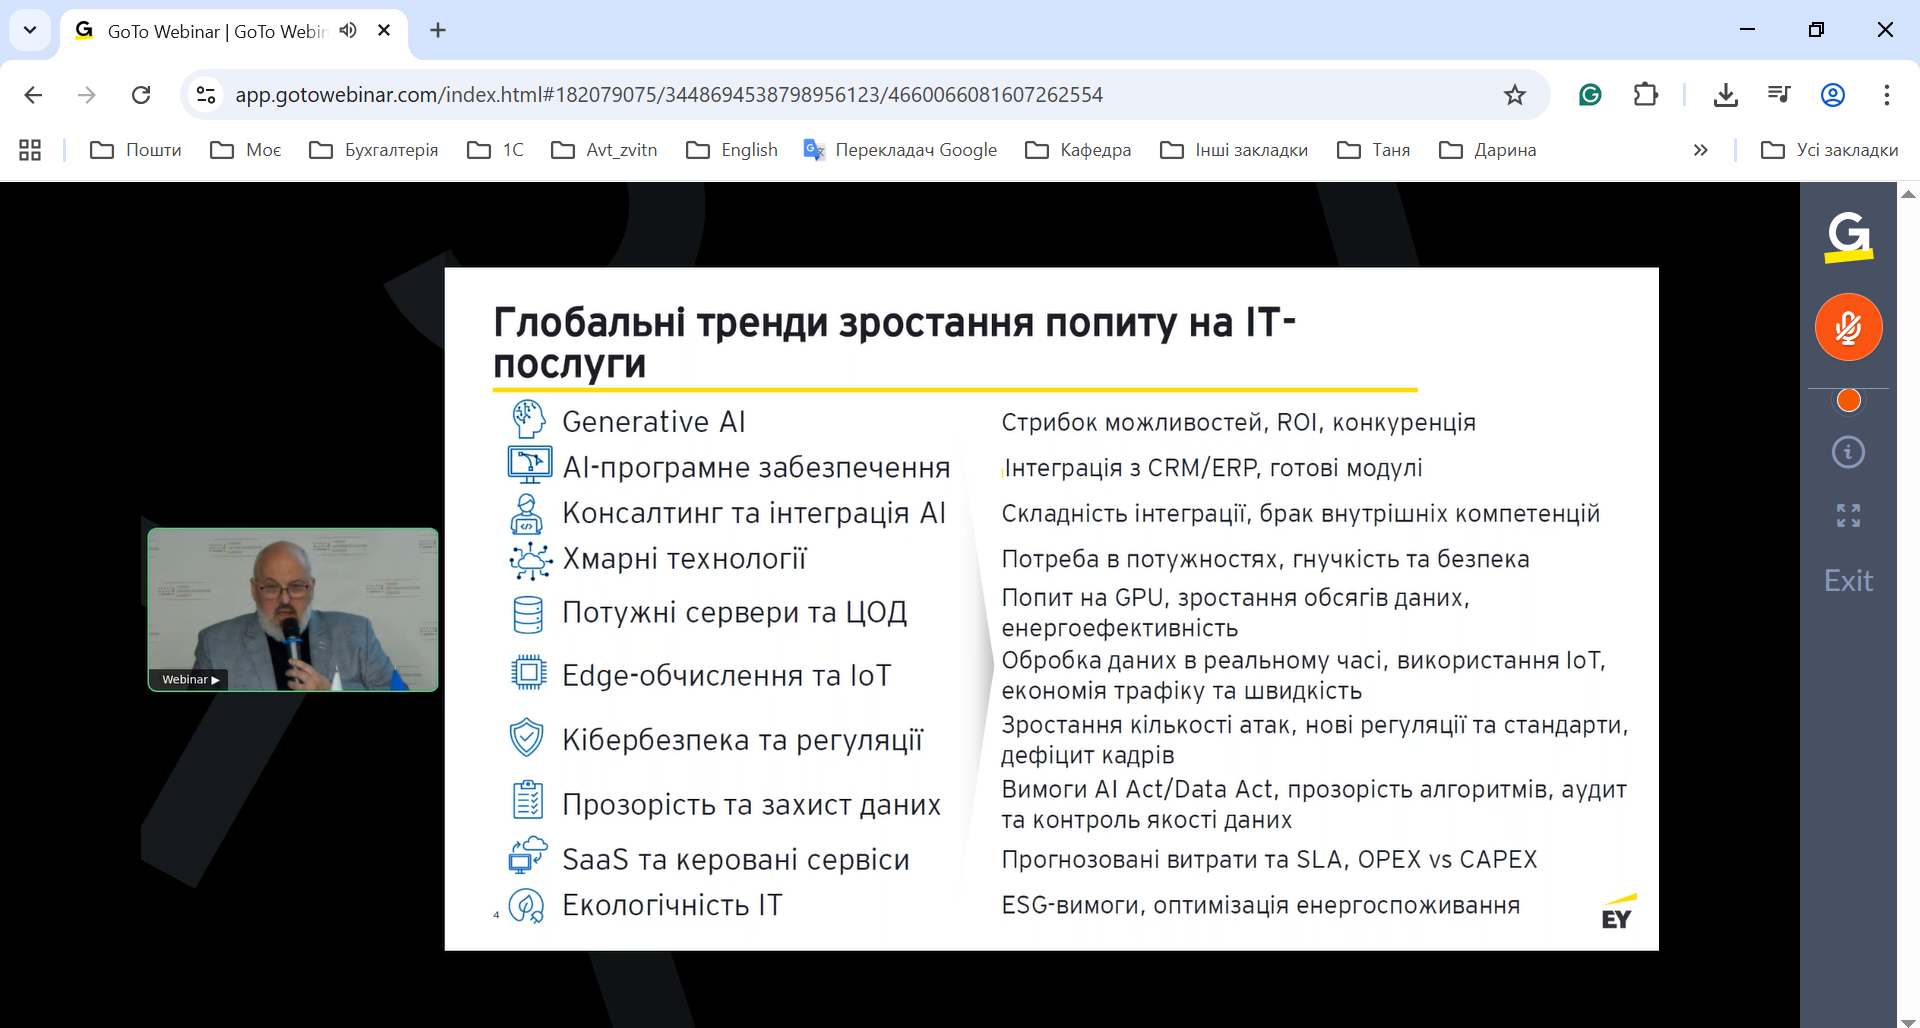Open the Chrome three-dot menu

pos(1886,95)
